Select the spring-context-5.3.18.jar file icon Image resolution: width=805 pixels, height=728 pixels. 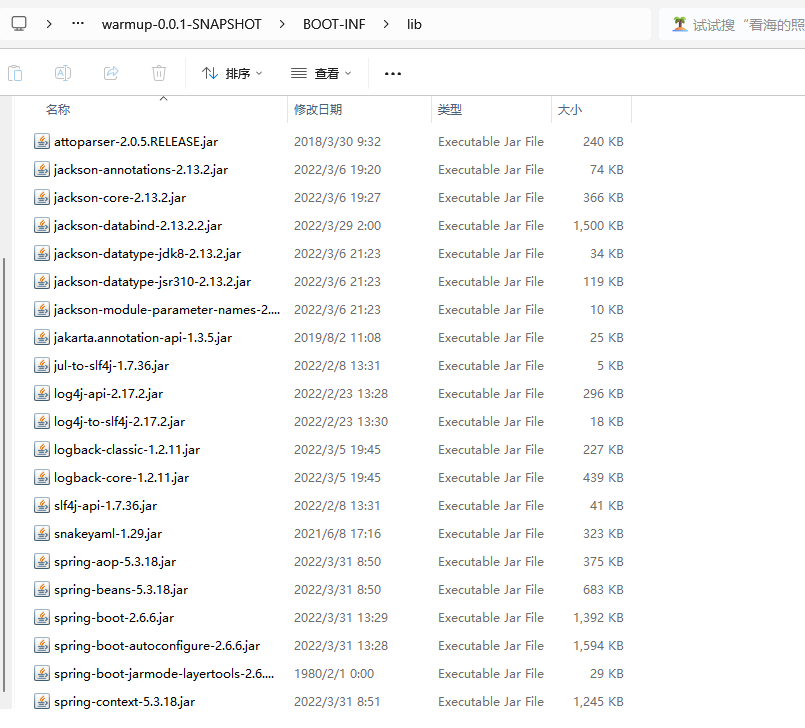point(42,701)
